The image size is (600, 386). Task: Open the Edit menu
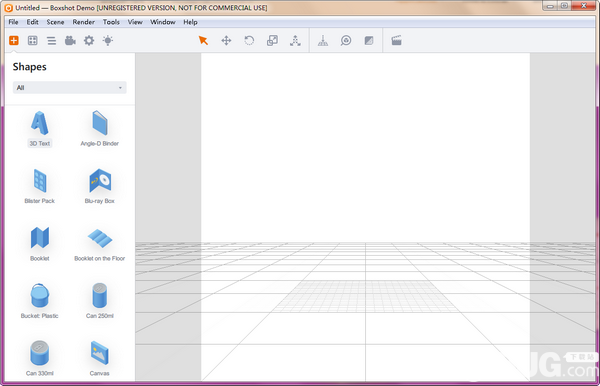(33, 22)
